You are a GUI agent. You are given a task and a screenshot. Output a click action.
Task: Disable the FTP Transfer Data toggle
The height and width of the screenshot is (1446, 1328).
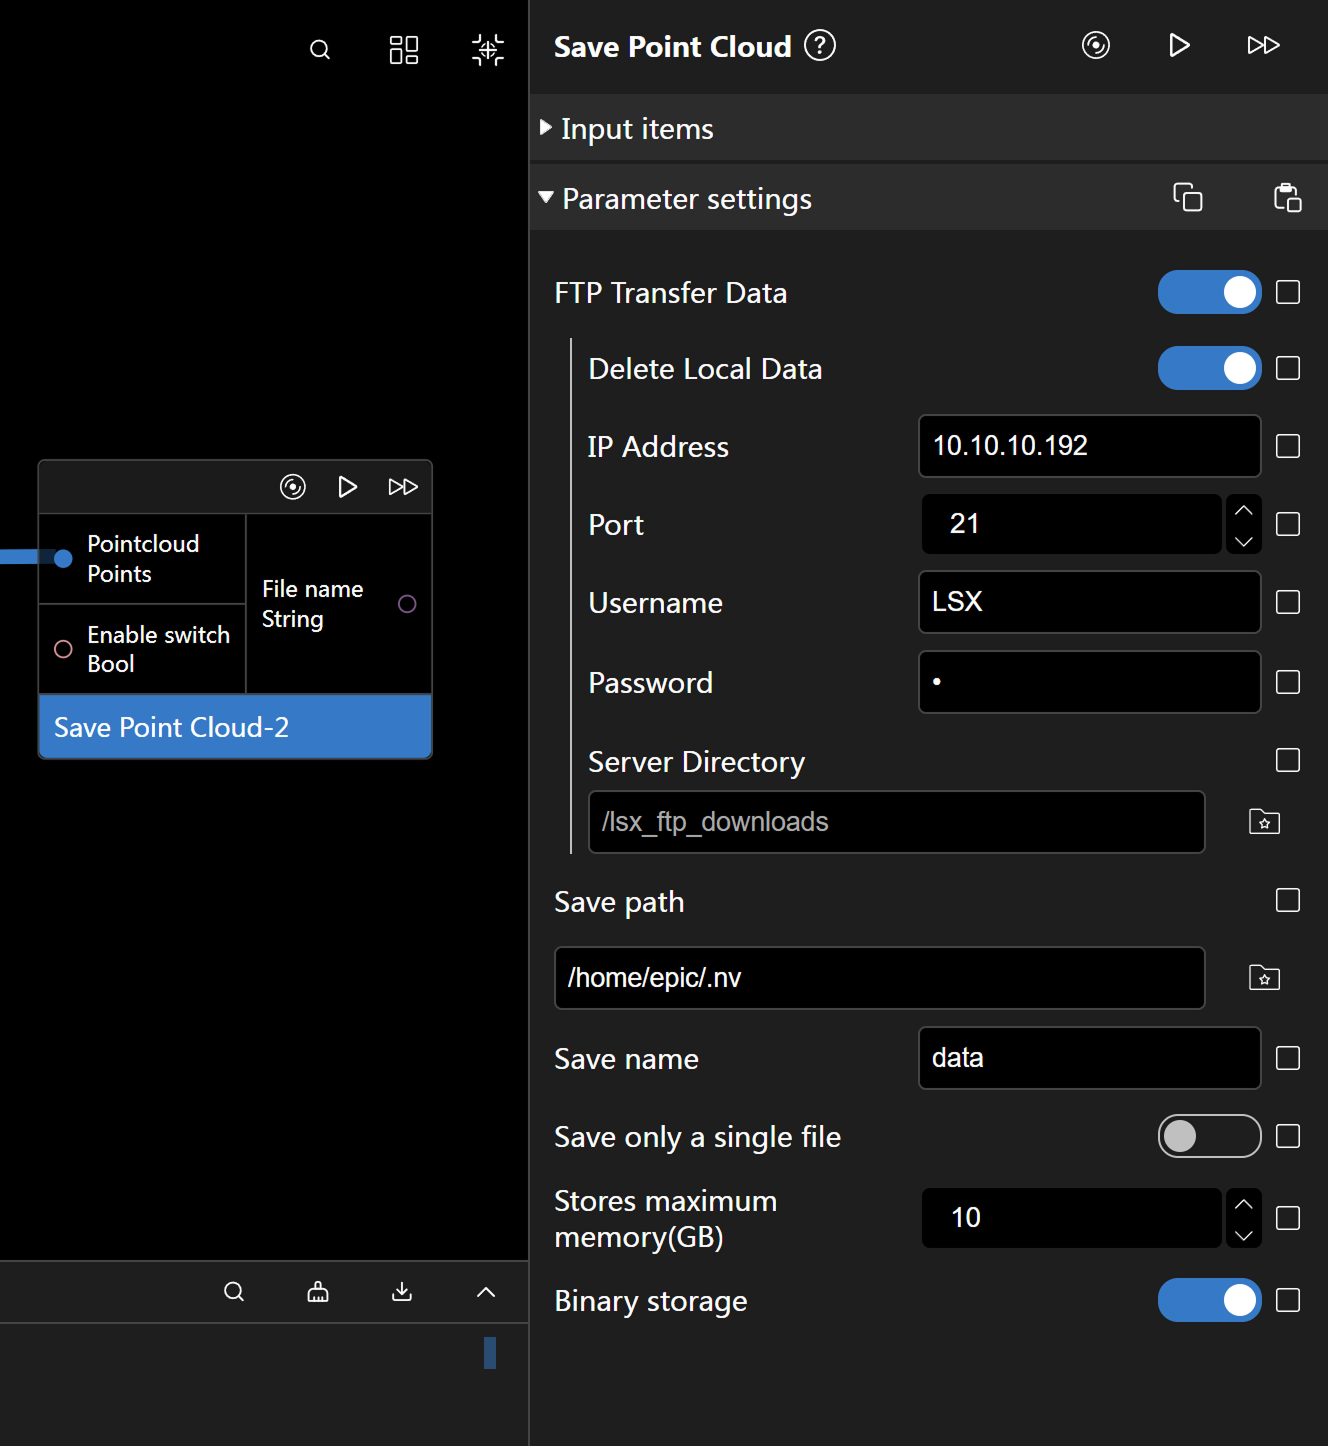click(1209, 293)
